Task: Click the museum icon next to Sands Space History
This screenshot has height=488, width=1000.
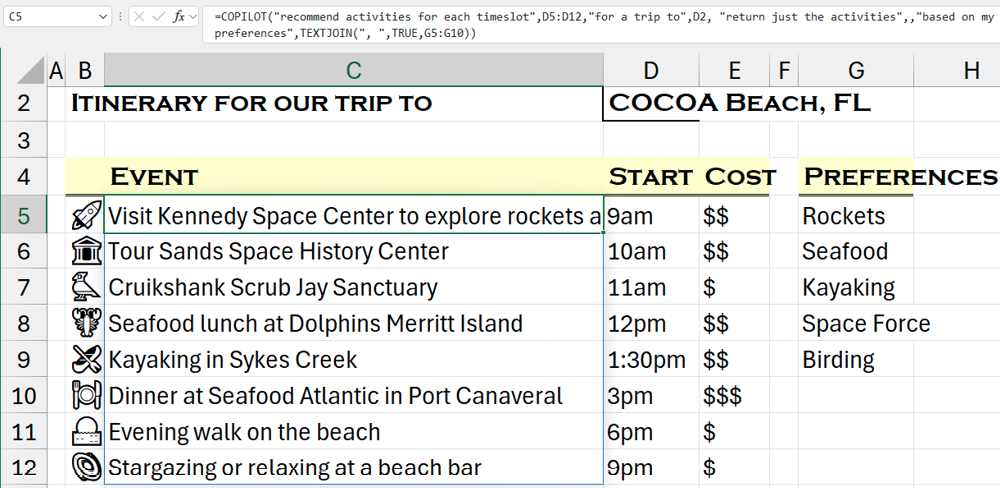Action: (x=87, y=252)
